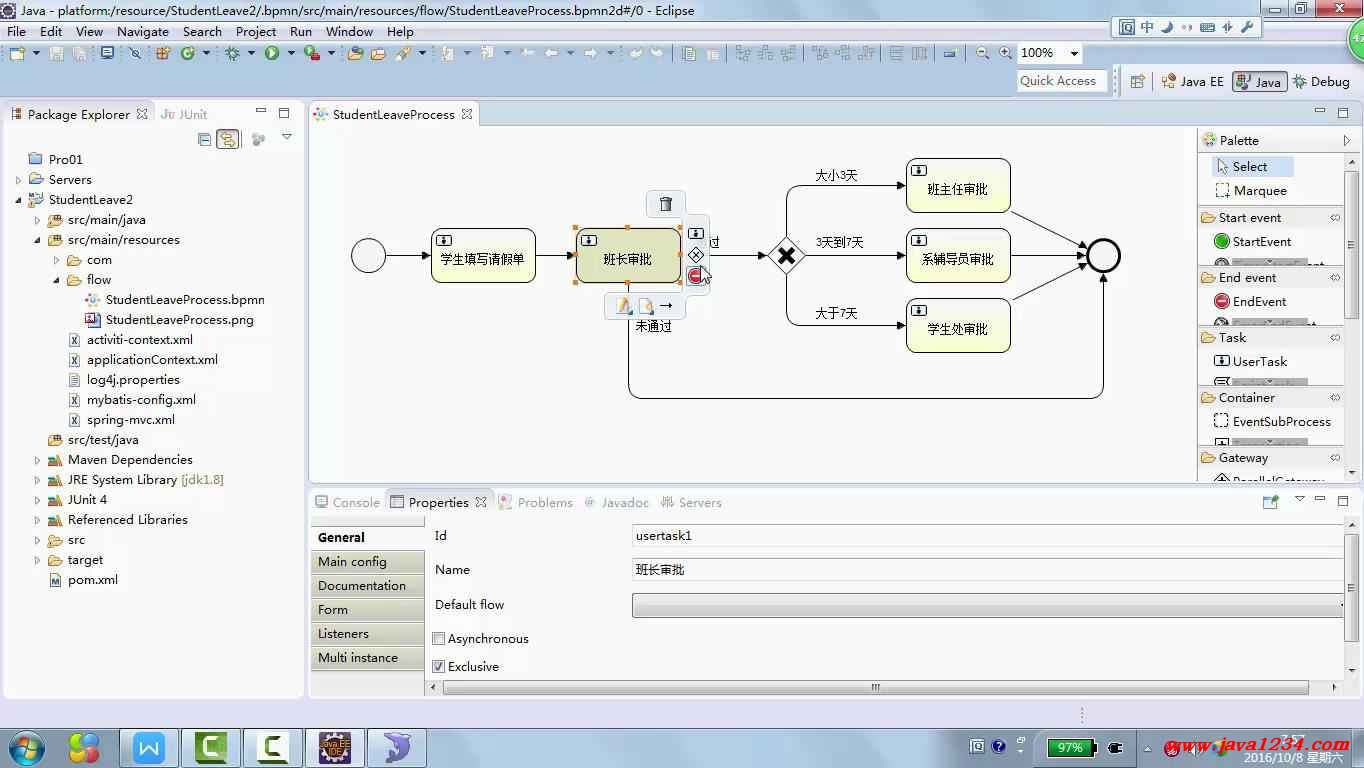
Task: Toggle the Asynchronous checkbox
Action: (438, 638)
